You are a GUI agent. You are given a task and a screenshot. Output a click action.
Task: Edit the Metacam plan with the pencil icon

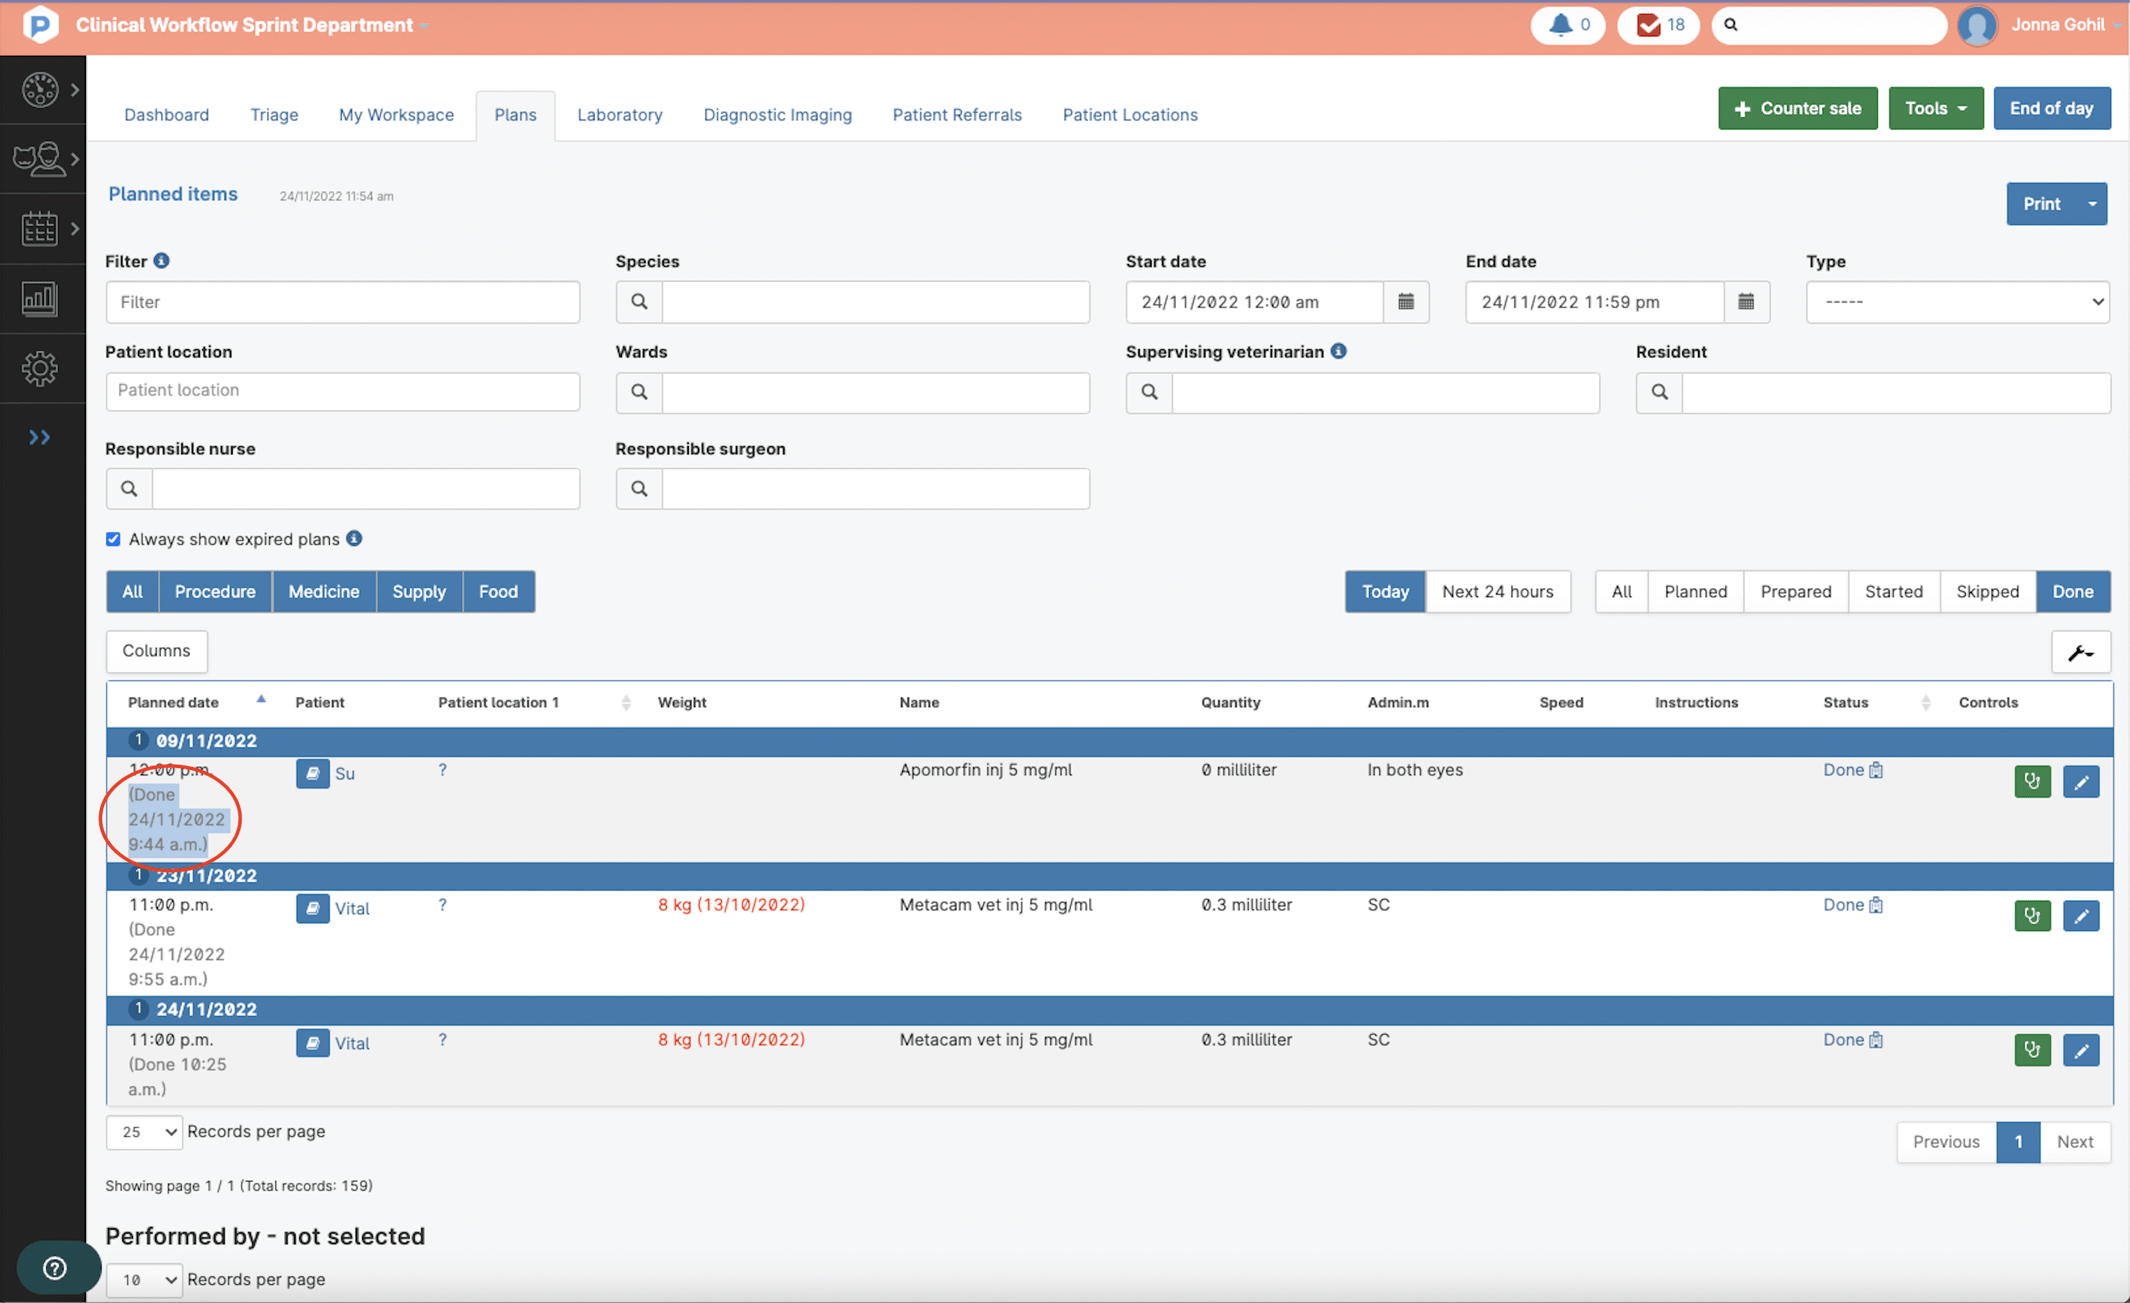click(2082, 915)
